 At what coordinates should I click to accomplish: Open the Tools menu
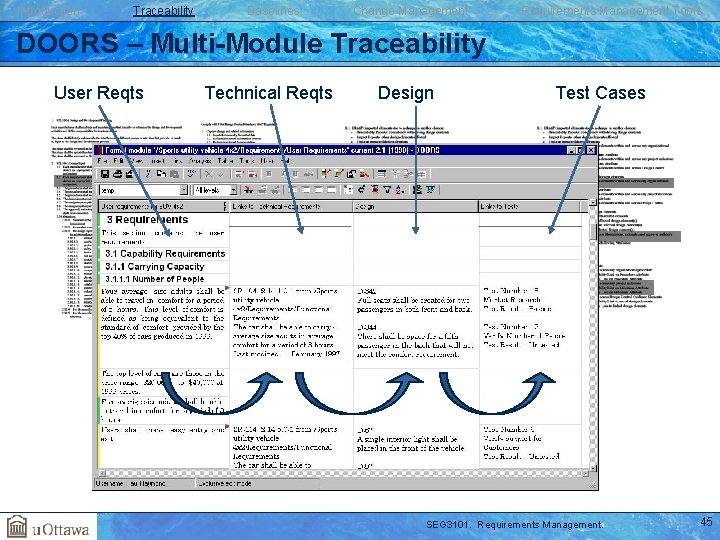pyautogui.click(x=247, y=161)
